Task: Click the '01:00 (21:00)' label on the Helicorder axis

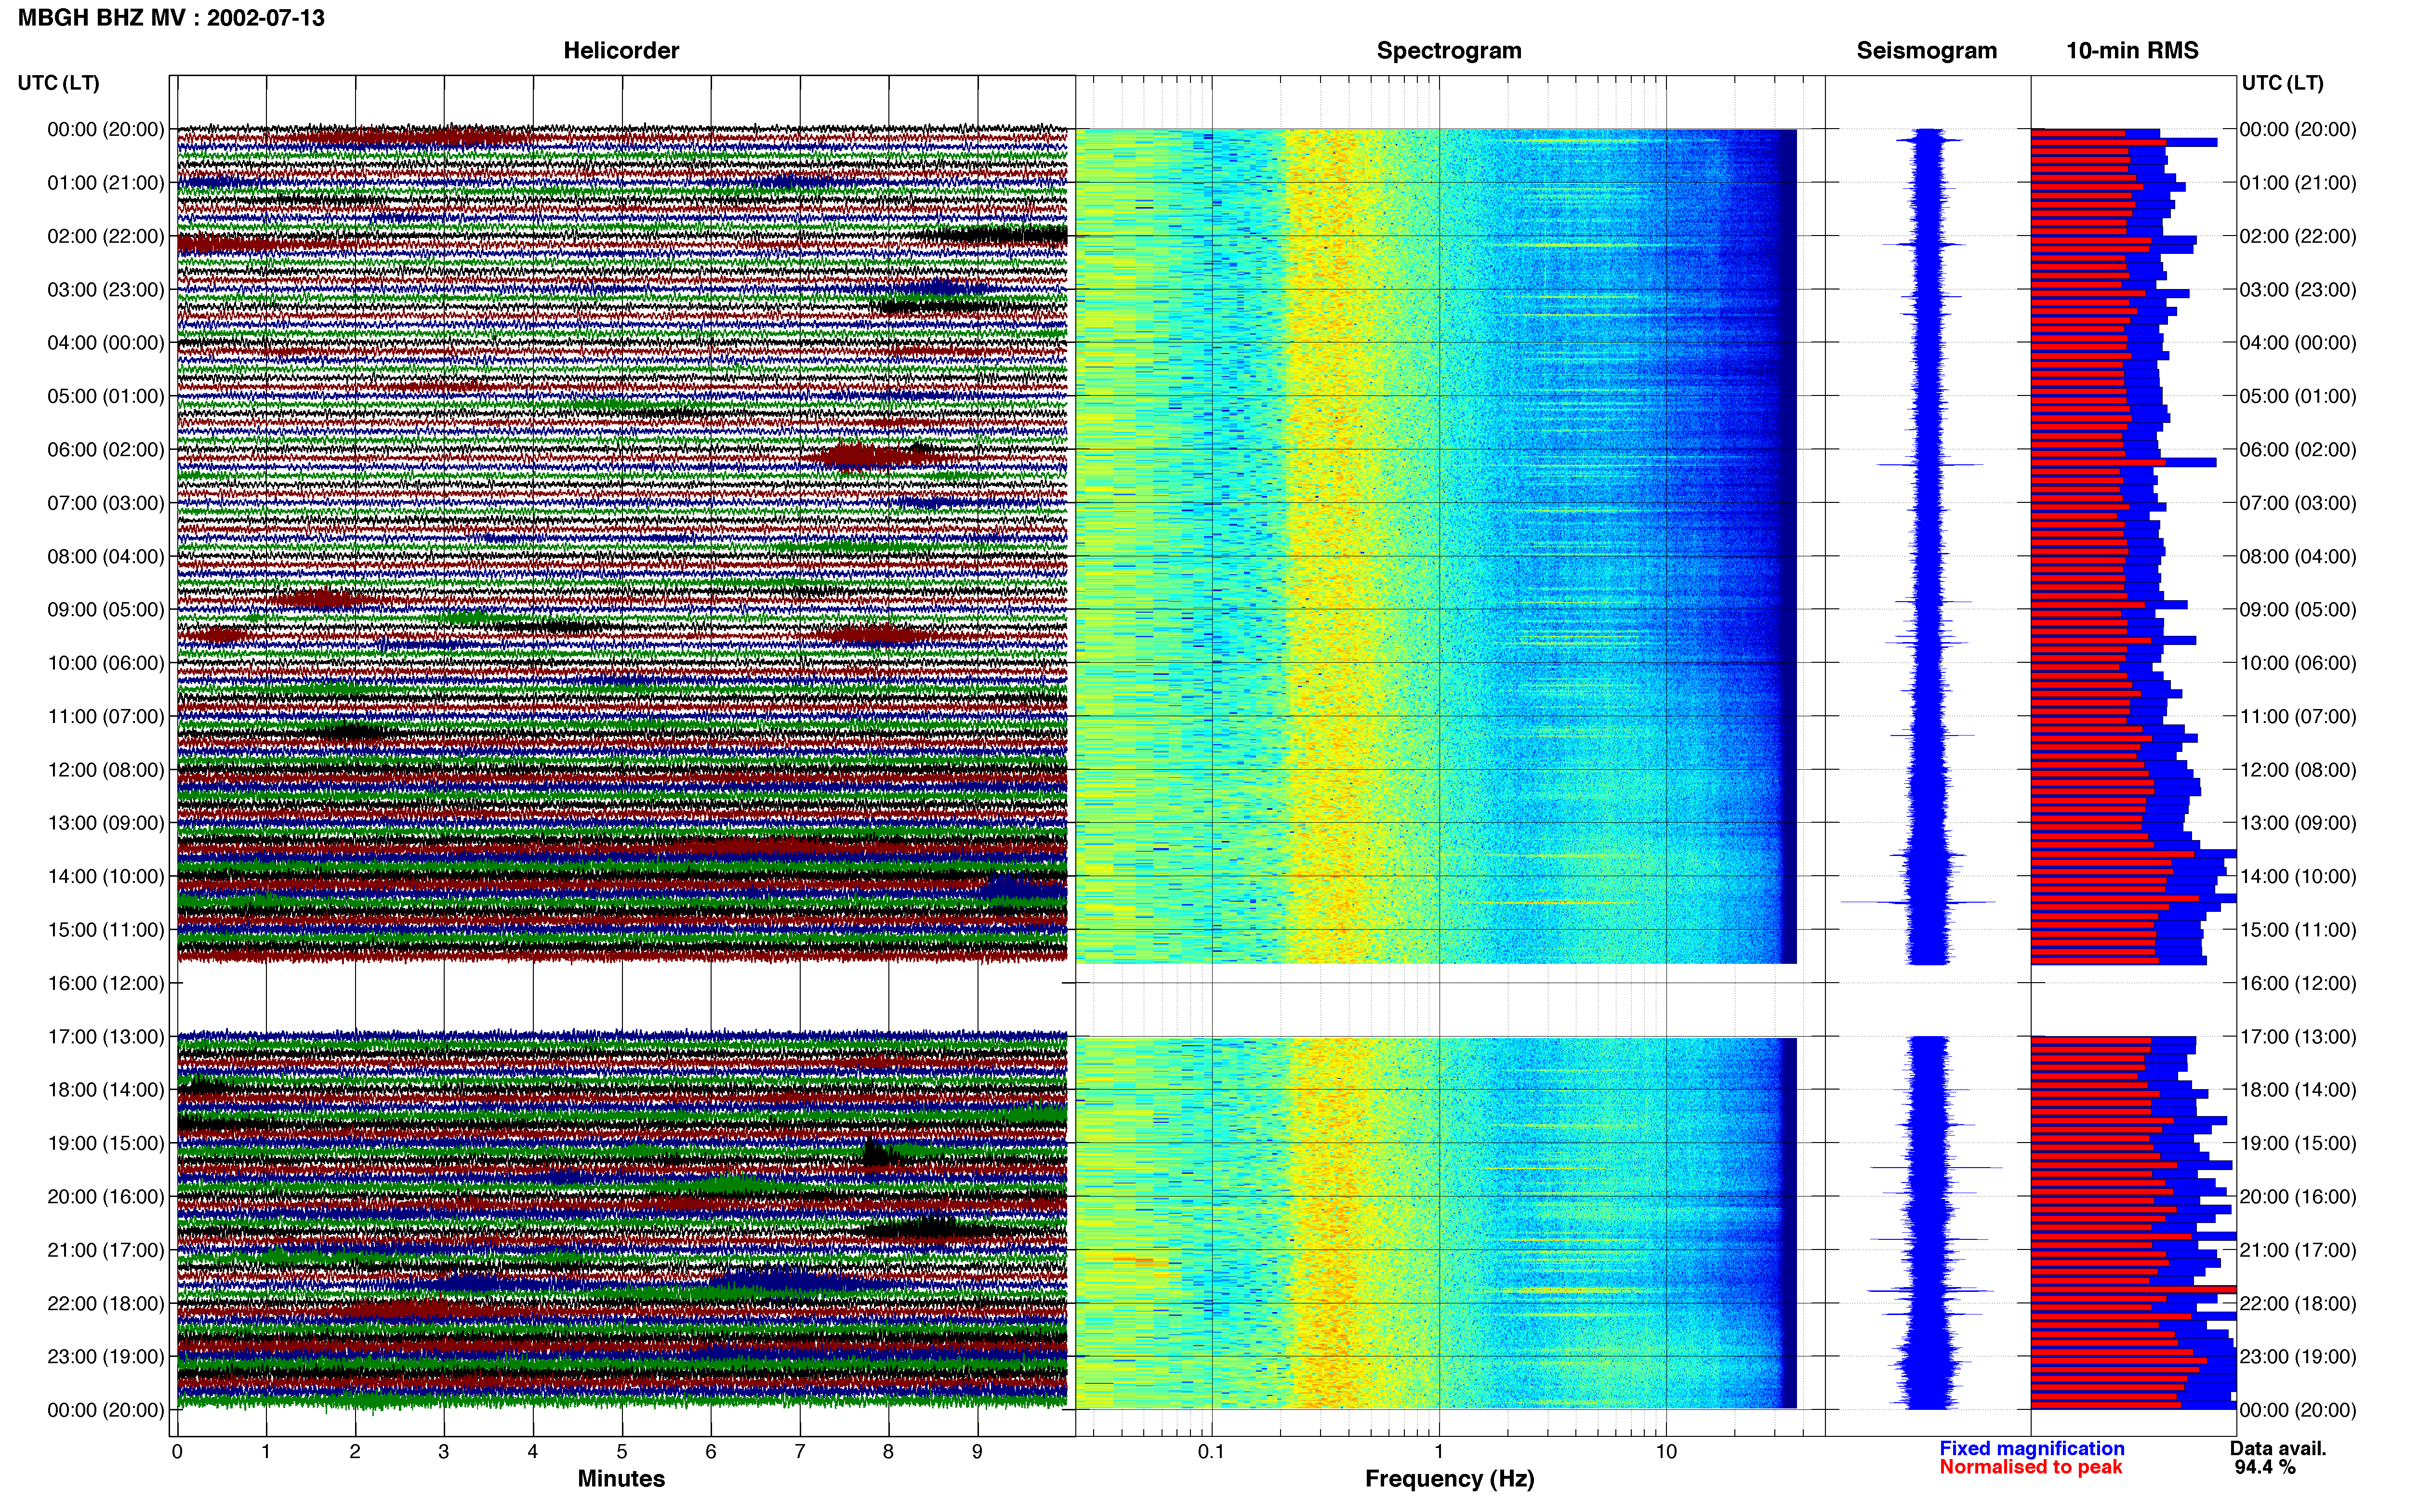Action: [x=106, y=183]
